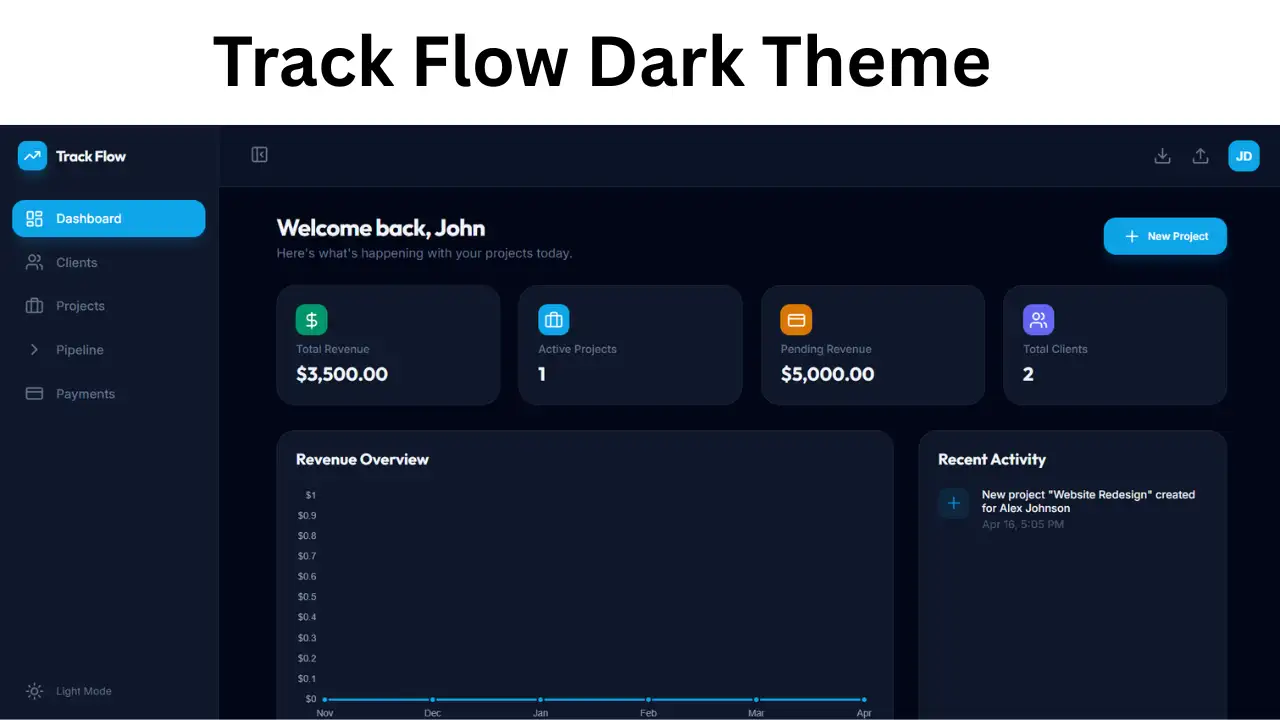Image resolution: width=1280 pixels, height=720 pixels.
Task: Click the blue briefcase Active Projects icon
Action: coord(554,320)
